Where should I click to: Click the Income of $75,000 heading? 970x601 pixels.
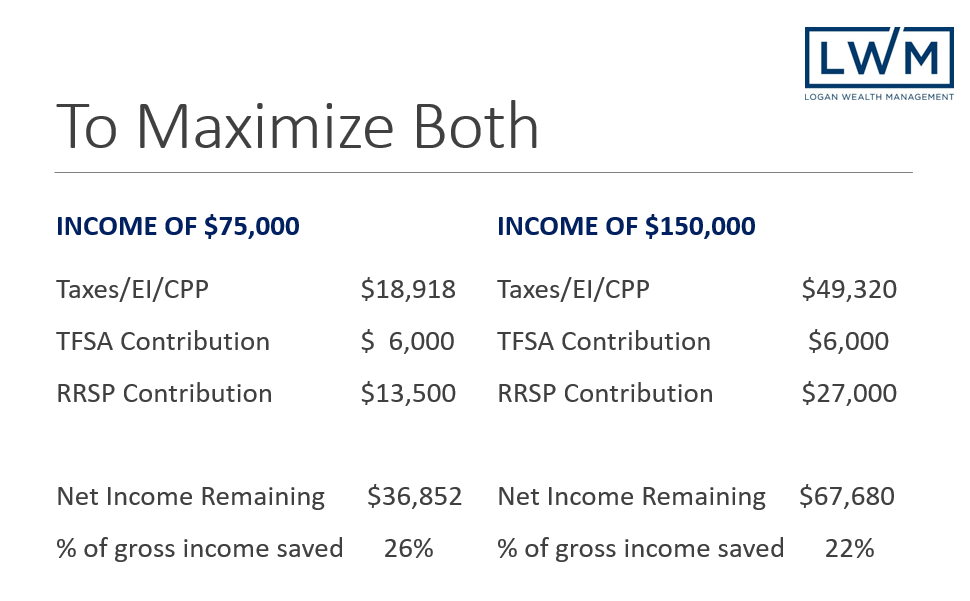(178, 226)
